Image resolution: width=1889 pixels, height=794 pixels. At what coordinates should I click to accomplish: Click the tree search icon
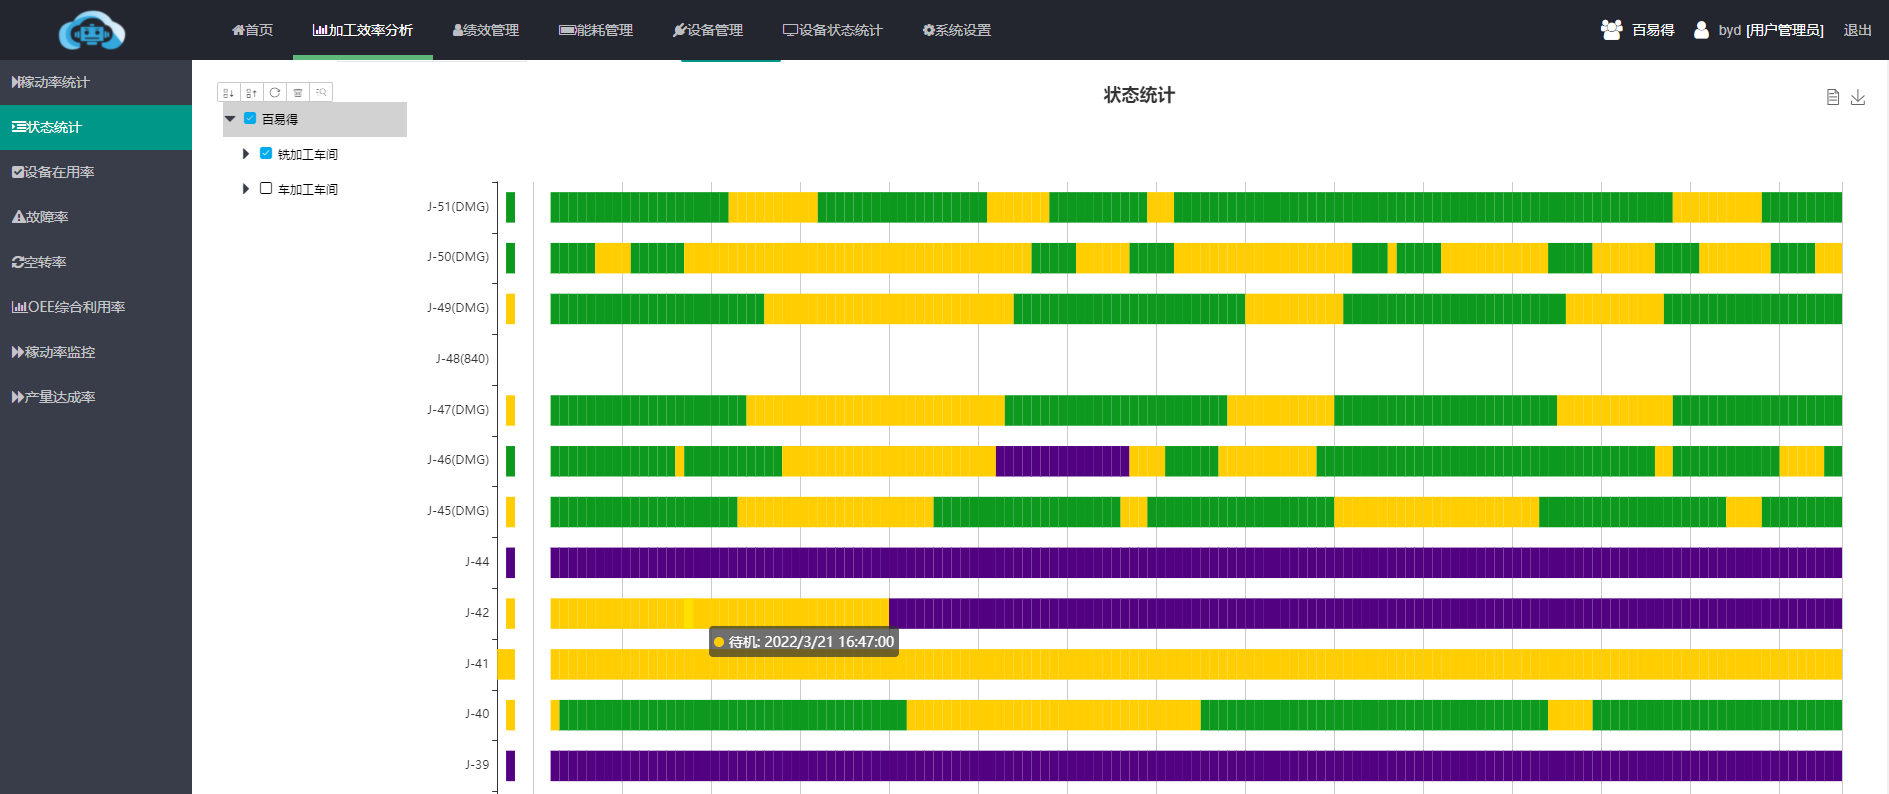[x=321, y=93]
